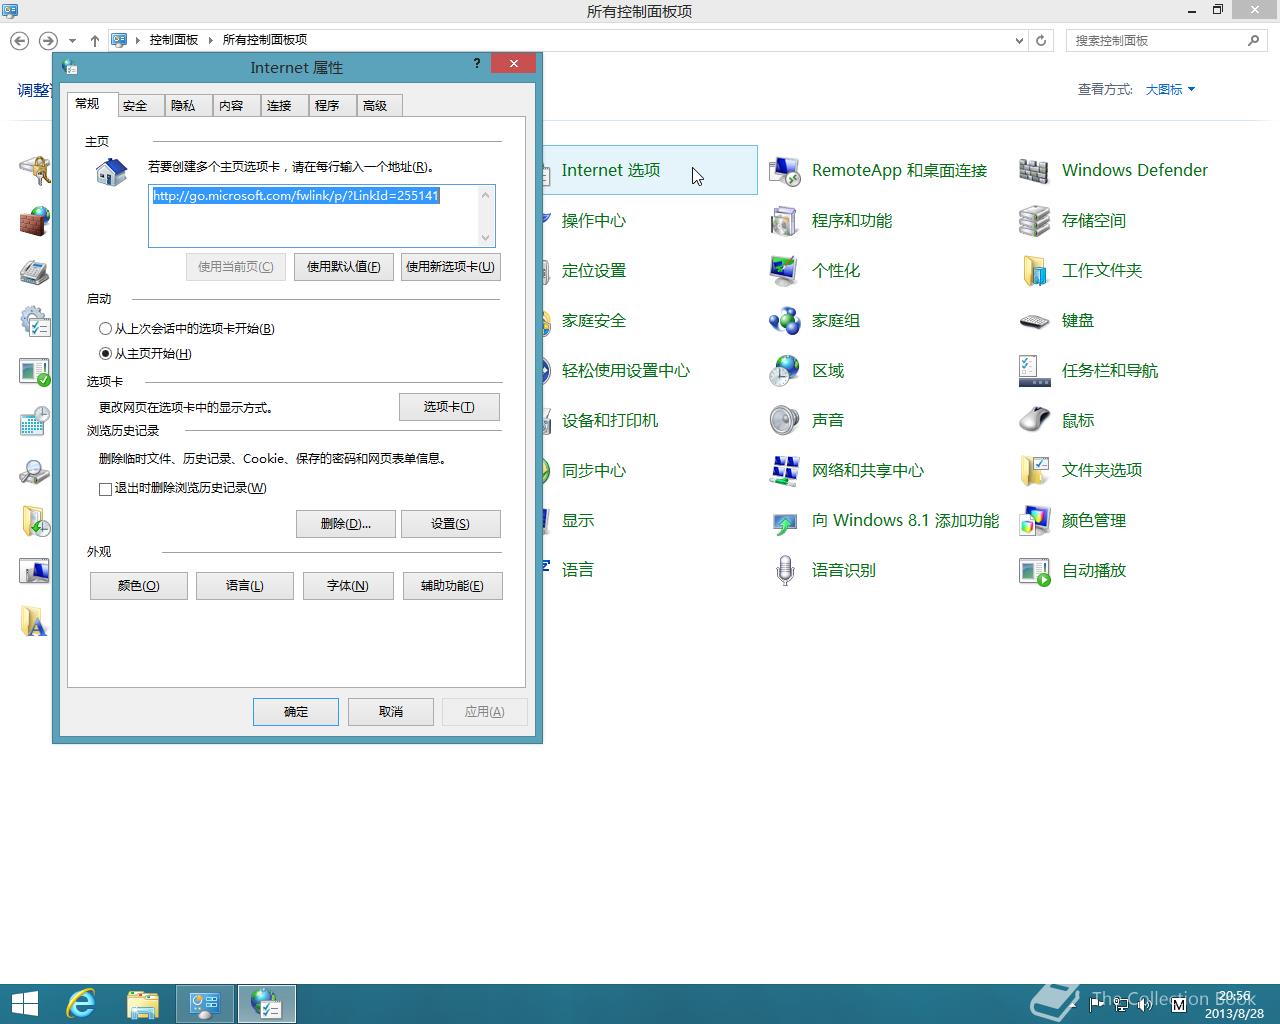Open recent locations dropdown arrow
The image size is (1280, 1024).
pyautogui.click(x=72, y=40)
